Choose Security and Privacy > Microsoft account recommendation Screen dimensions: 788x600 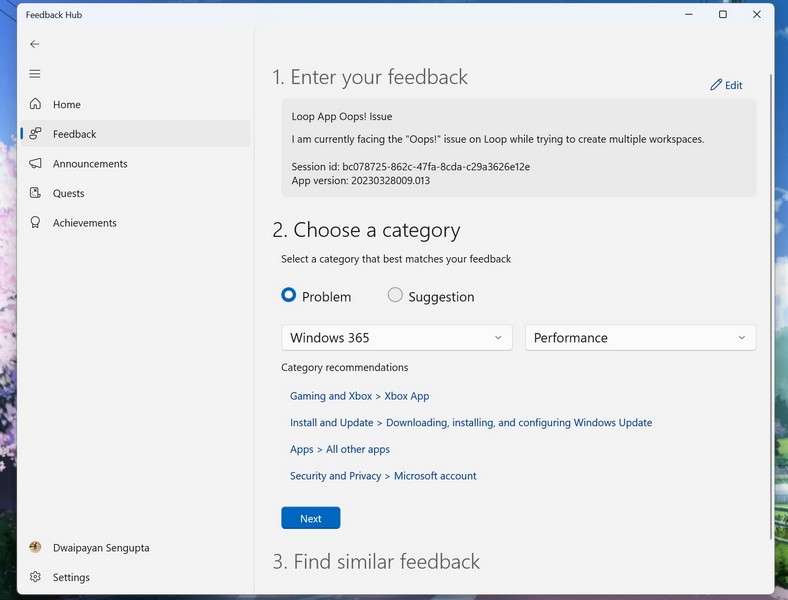click(383, 476)
